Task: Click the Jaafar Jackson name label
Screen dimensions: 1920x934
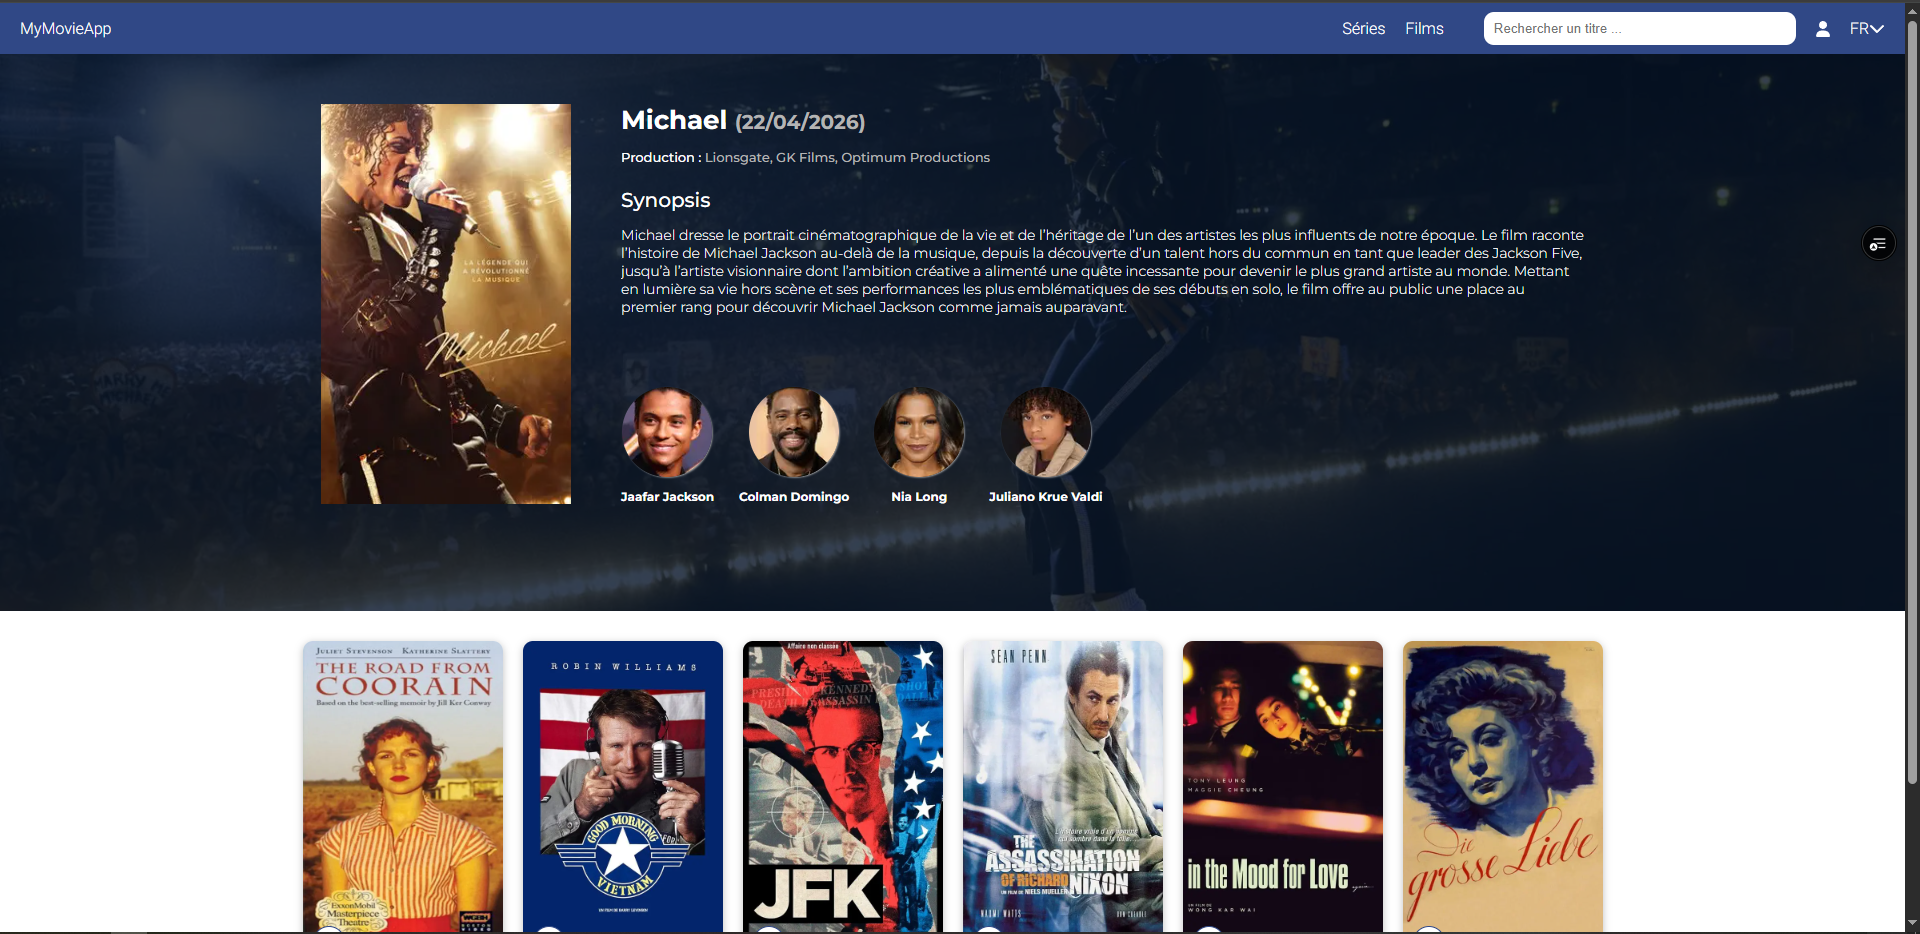Action: pos(667,497)
